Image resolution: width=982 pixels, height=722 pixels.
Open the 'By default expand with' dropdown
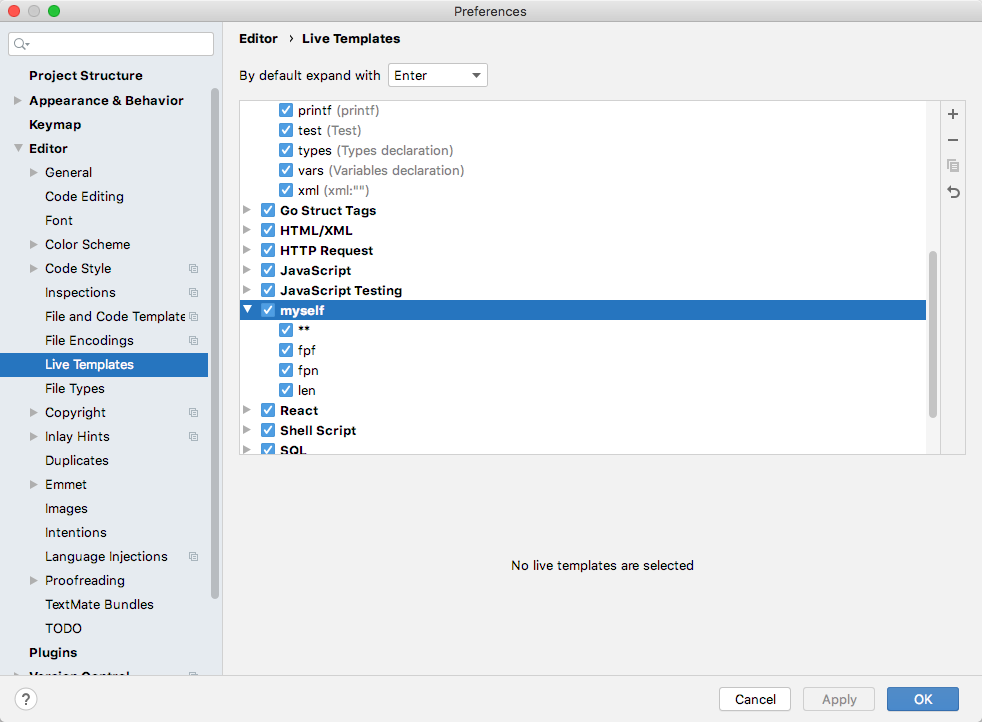pyautogui.click(x=438, y=75)
